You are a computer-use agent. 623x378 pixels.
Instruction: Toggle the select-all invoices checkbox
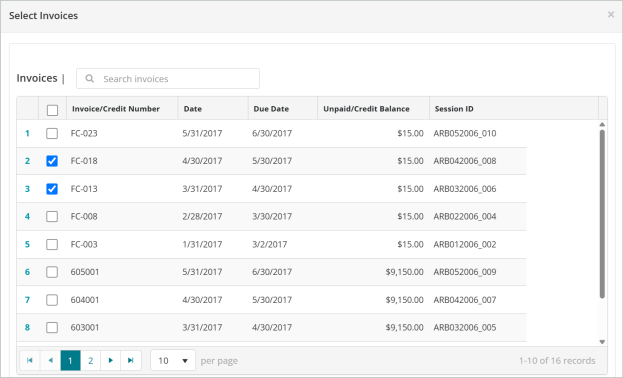point(52,110)
